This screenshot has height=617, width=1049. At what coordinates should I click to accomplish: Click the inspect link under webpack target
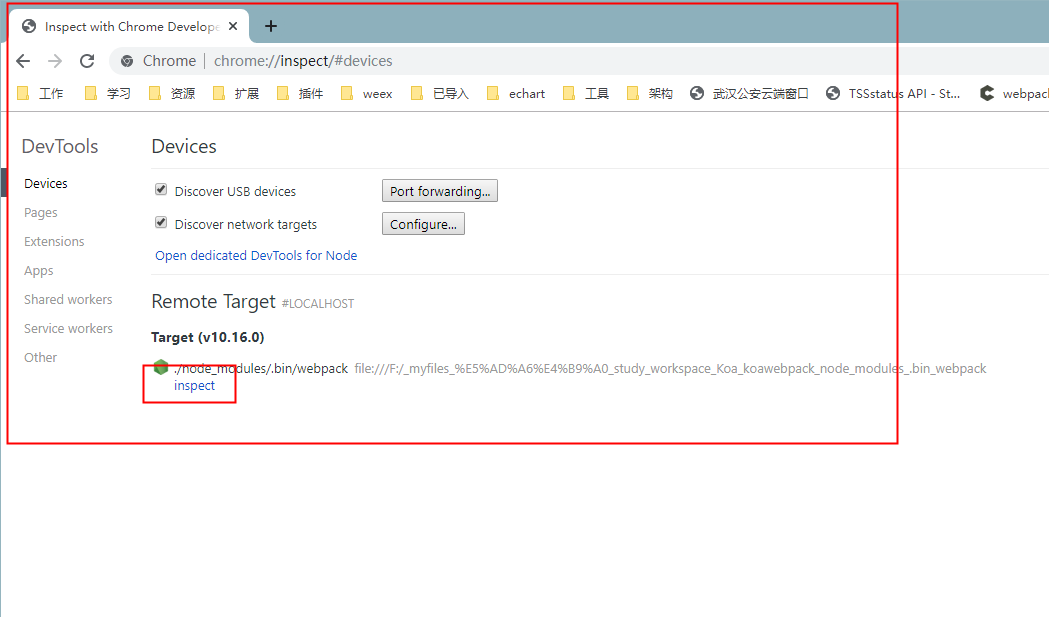194,385
